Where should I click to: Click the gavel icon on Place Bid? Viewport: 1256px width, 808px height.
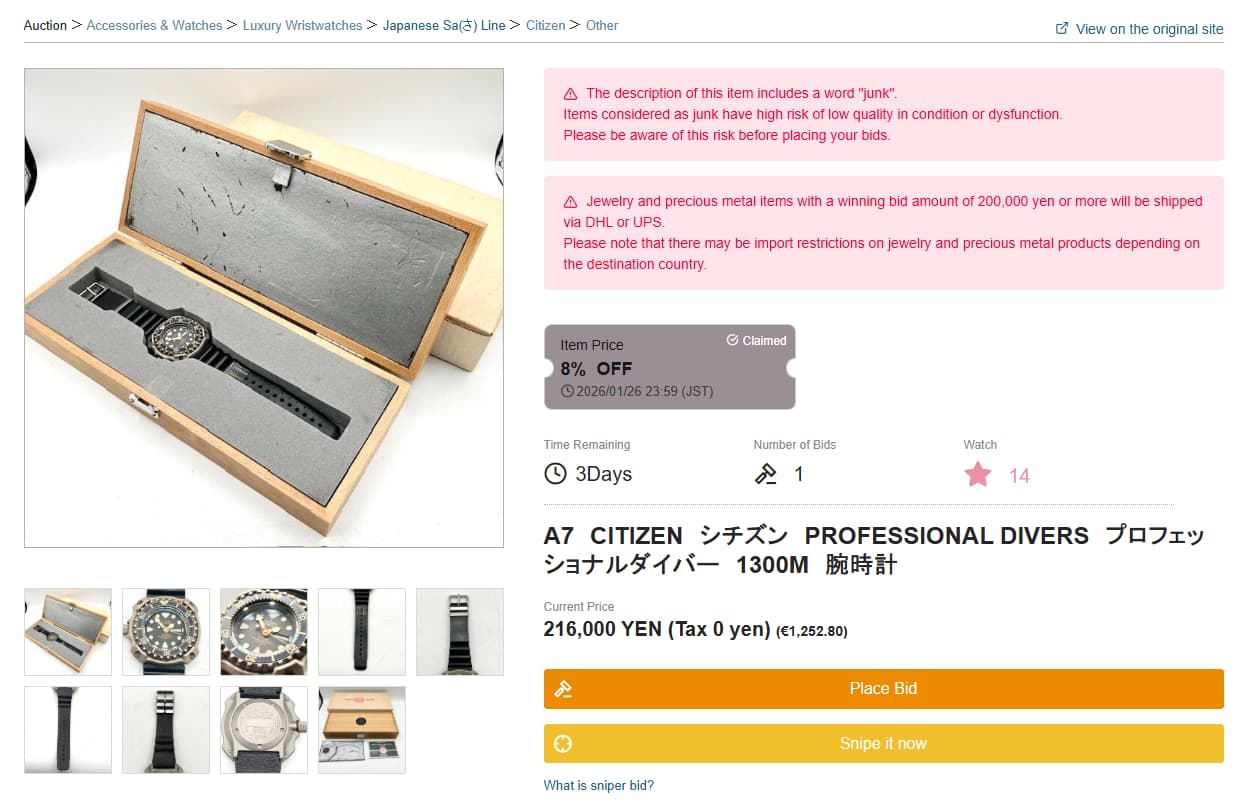pos(563,689)
